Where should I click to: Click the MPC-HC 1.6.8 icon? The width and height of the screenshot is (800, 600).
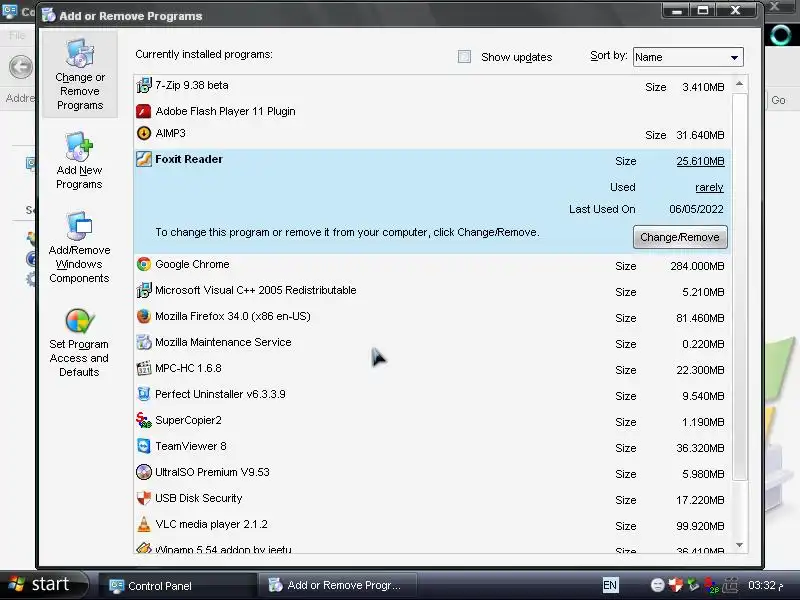pyautogui.click(x=144, y=368)
